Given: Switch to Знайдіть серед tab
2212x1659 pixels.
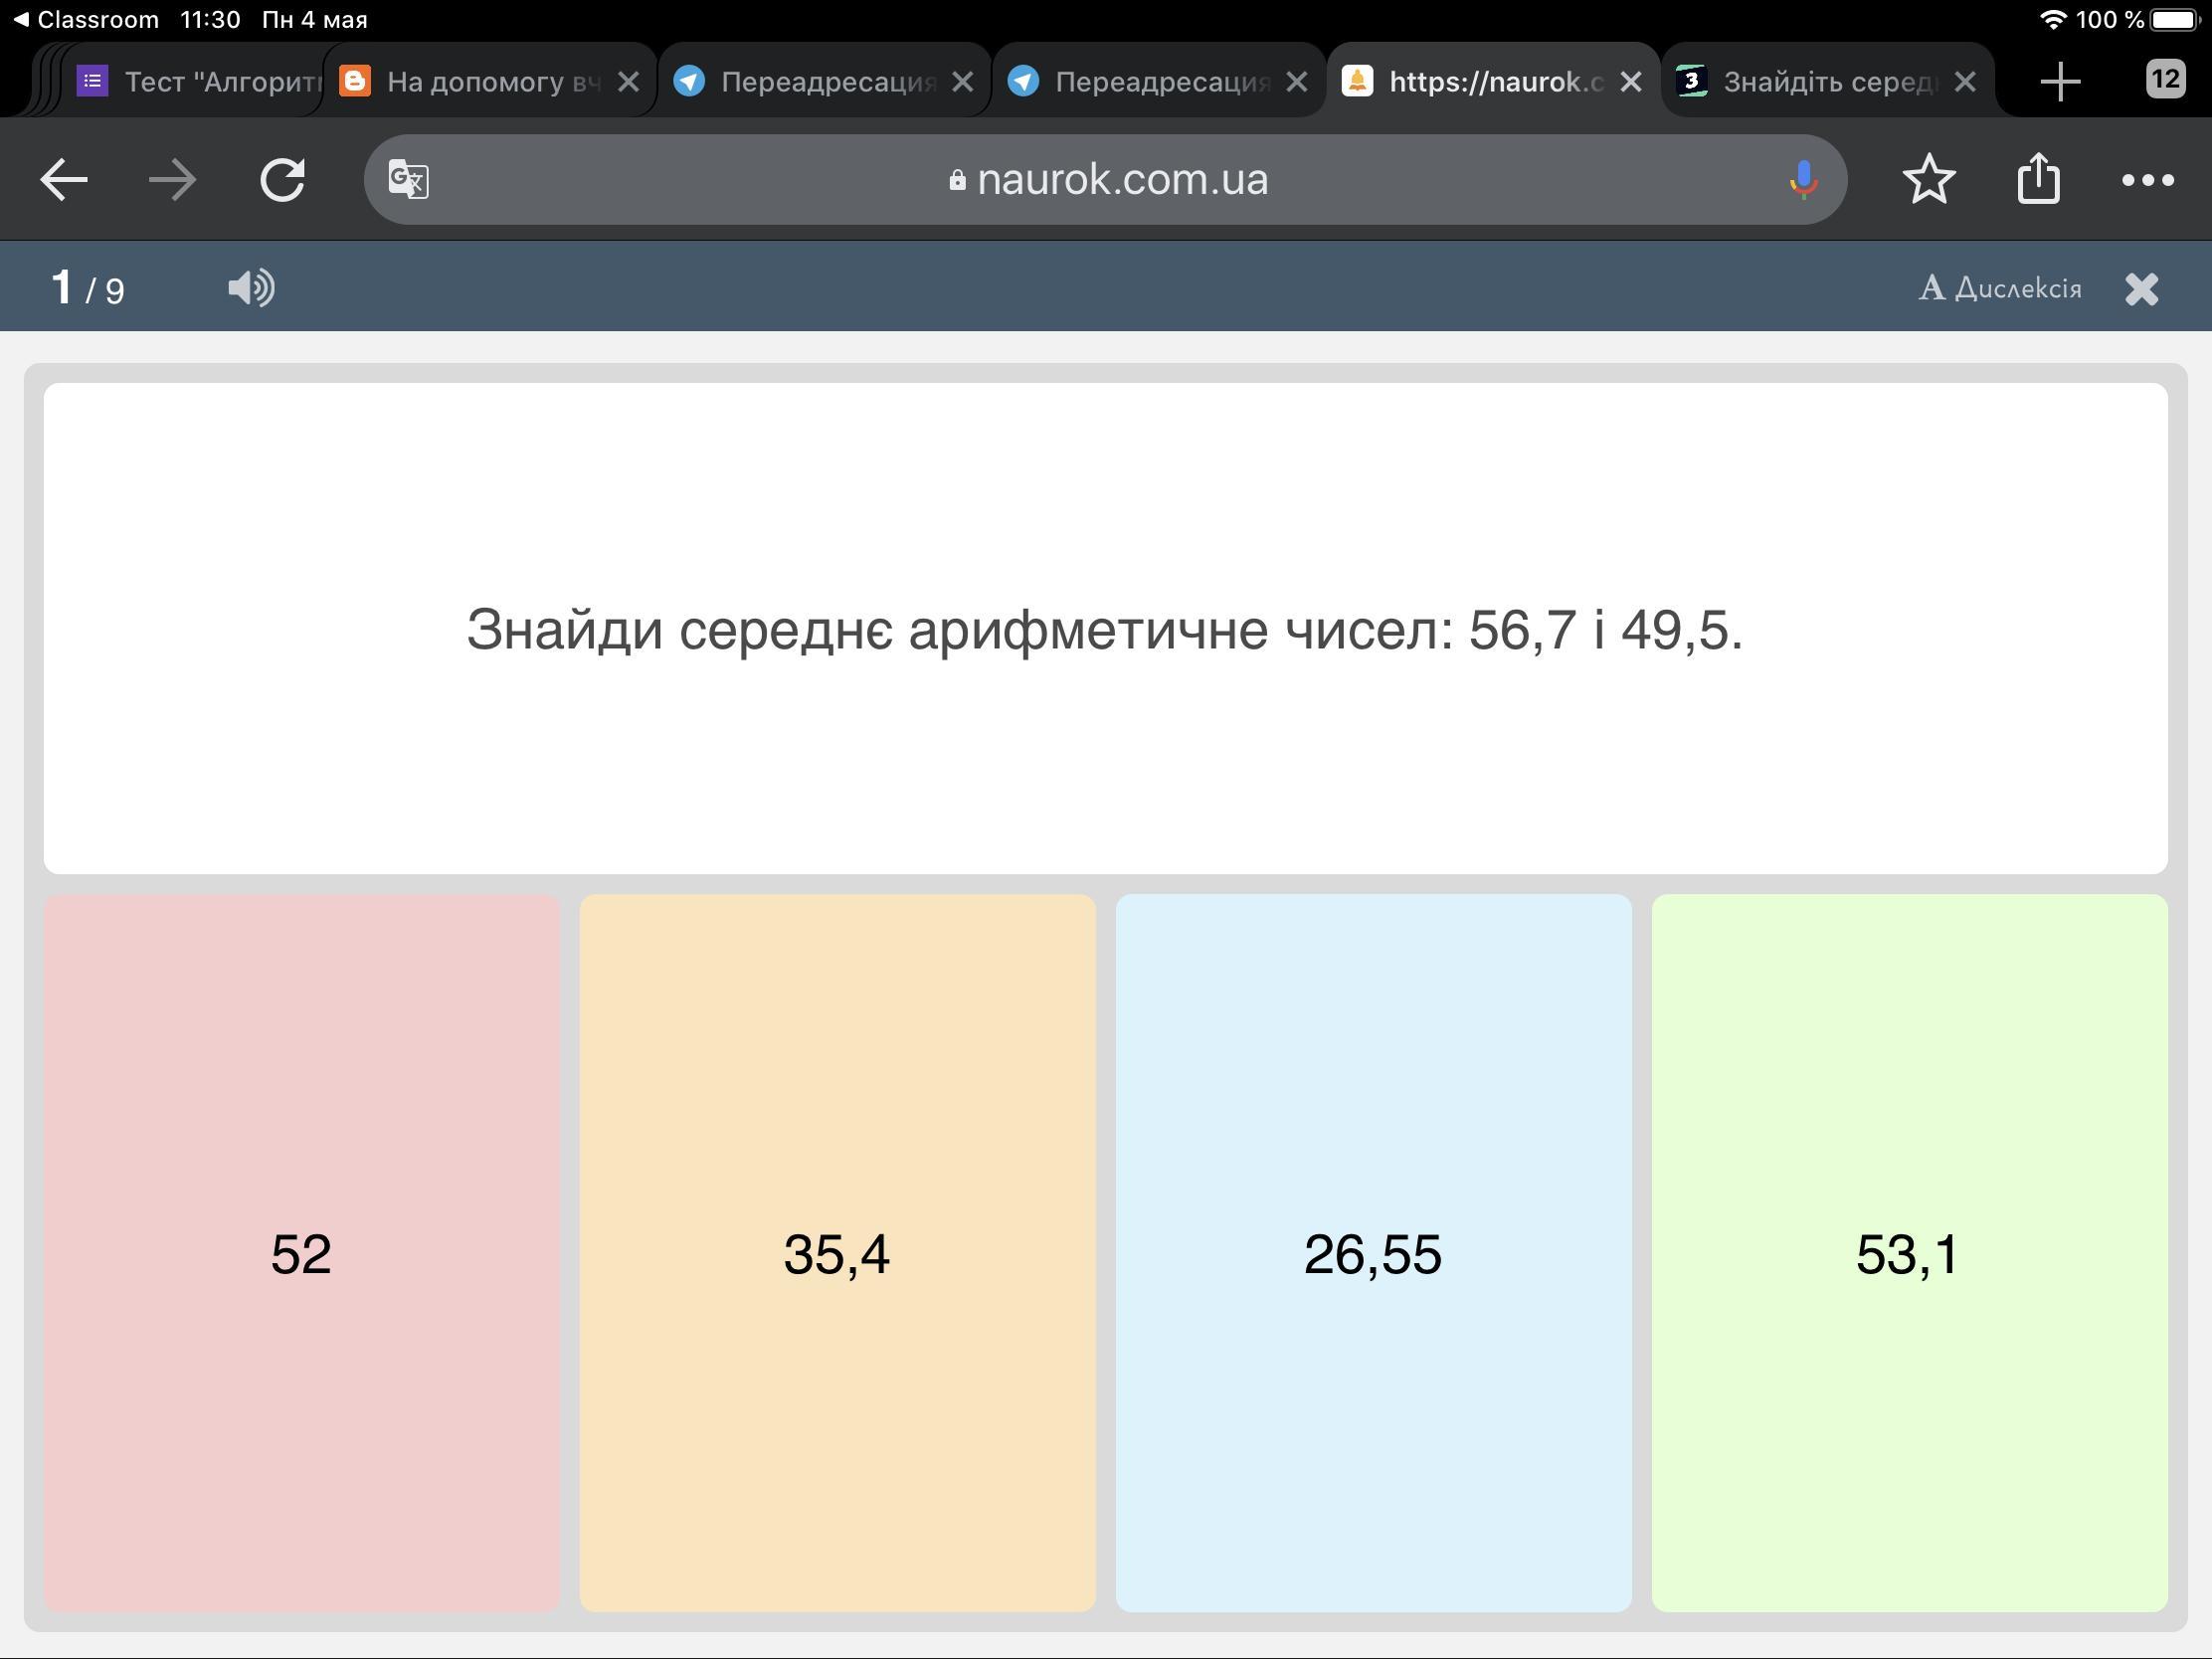Looking at the screenshot, I should click(x=1810, y=81).
